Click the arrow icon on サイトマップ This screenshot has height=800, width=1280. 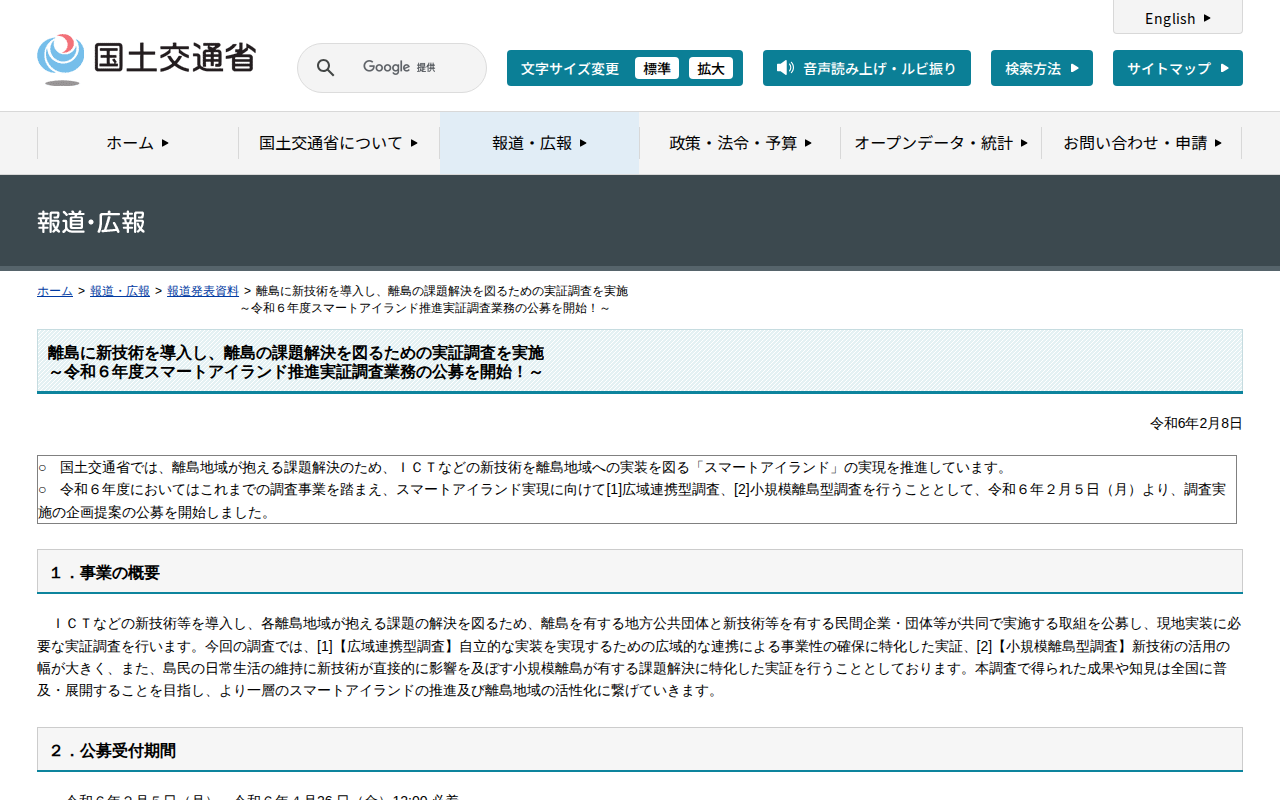1223,68
